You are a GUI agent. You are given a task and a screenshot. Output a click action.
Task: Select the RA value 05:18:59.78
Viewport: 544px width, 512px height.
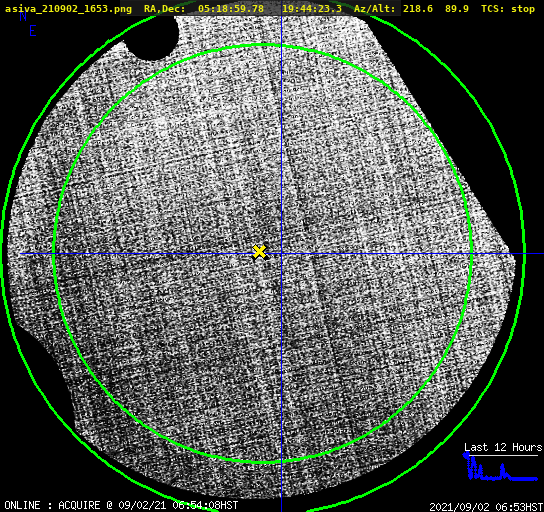pyautogui.click(x=231, y=9)
